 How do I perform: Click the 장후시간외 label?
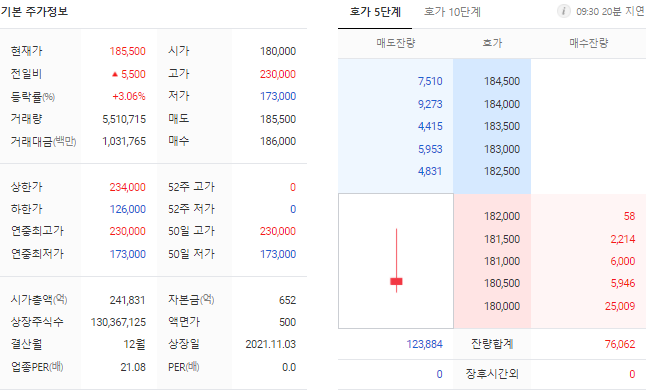click(x=492, y=374)
